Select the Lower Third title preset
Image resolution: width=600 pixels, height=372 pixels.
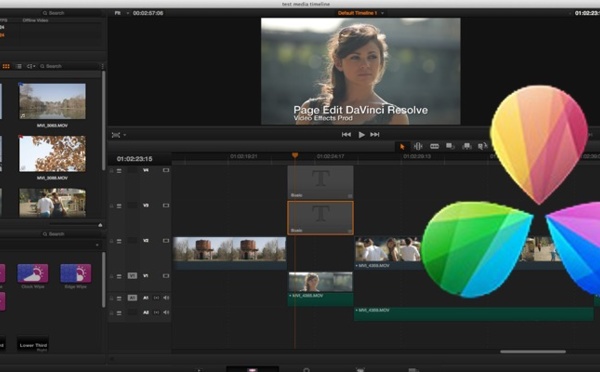tap(33, 344)
